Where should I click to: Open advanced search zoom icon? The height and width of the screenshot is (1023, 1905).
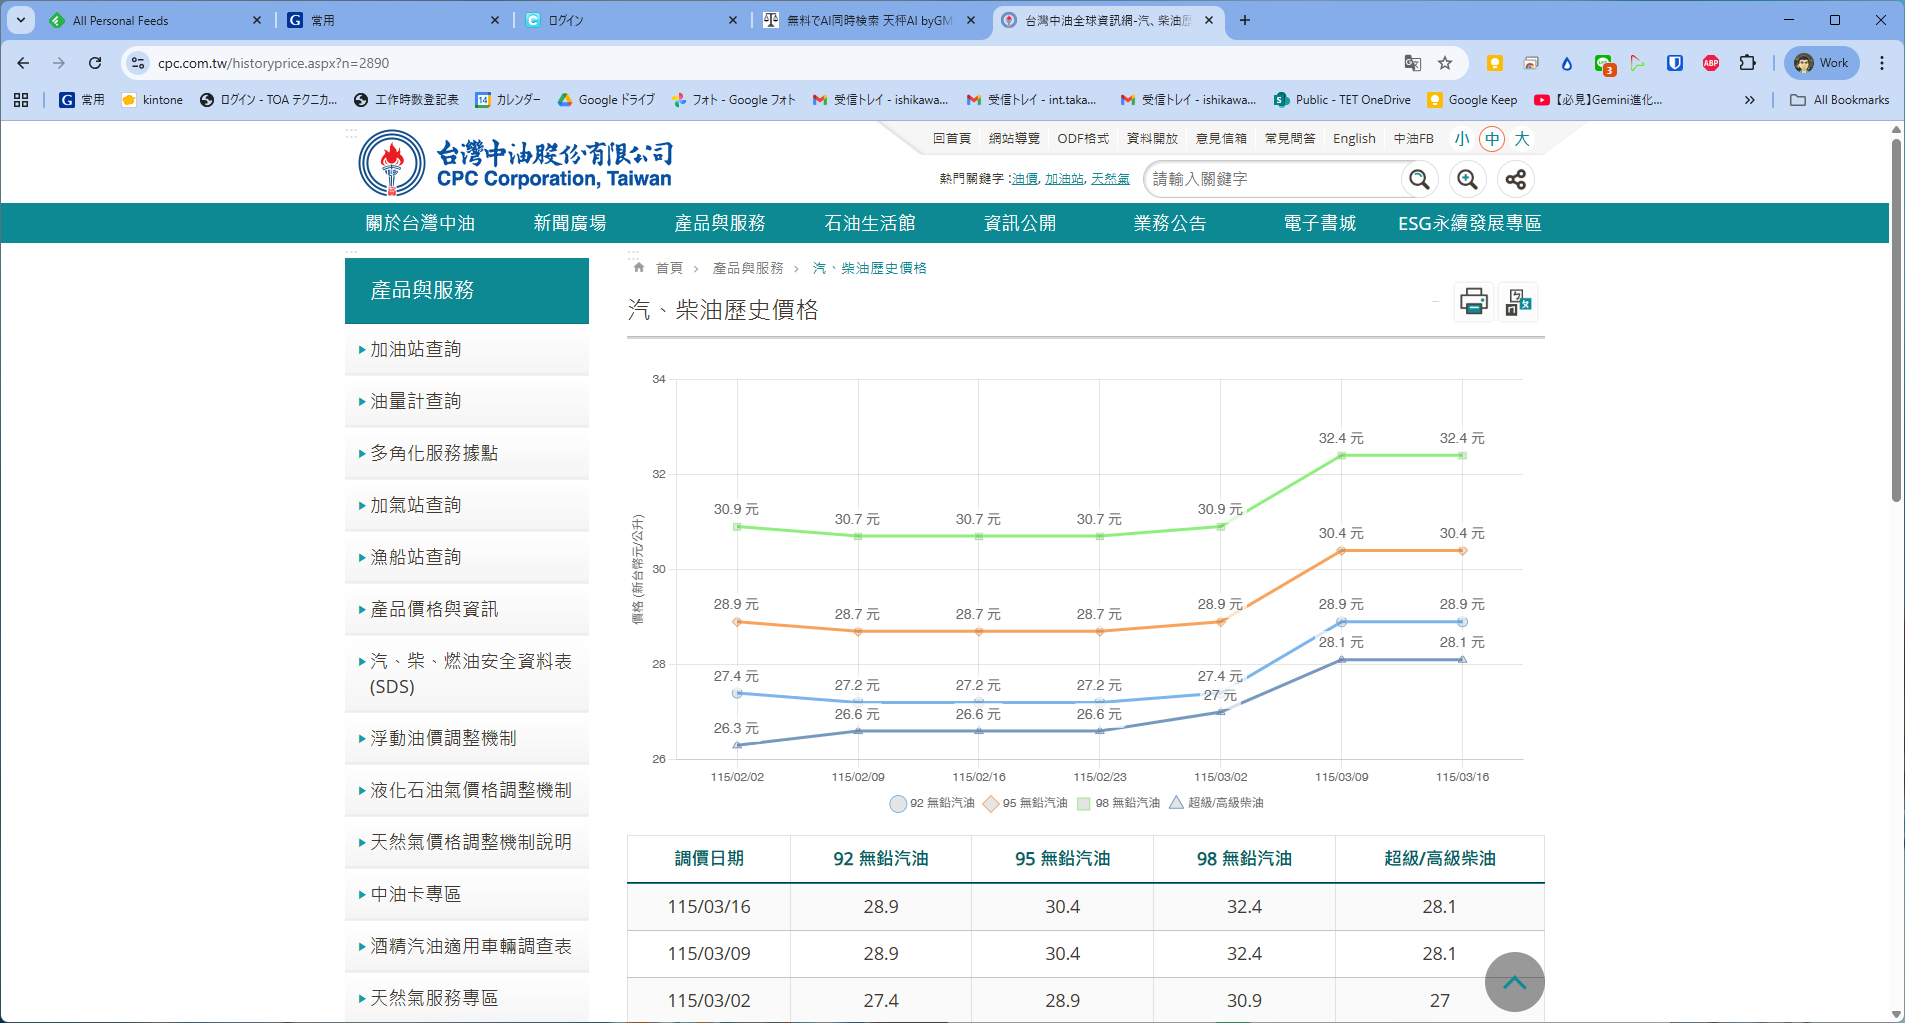(x=1467, y=179)
